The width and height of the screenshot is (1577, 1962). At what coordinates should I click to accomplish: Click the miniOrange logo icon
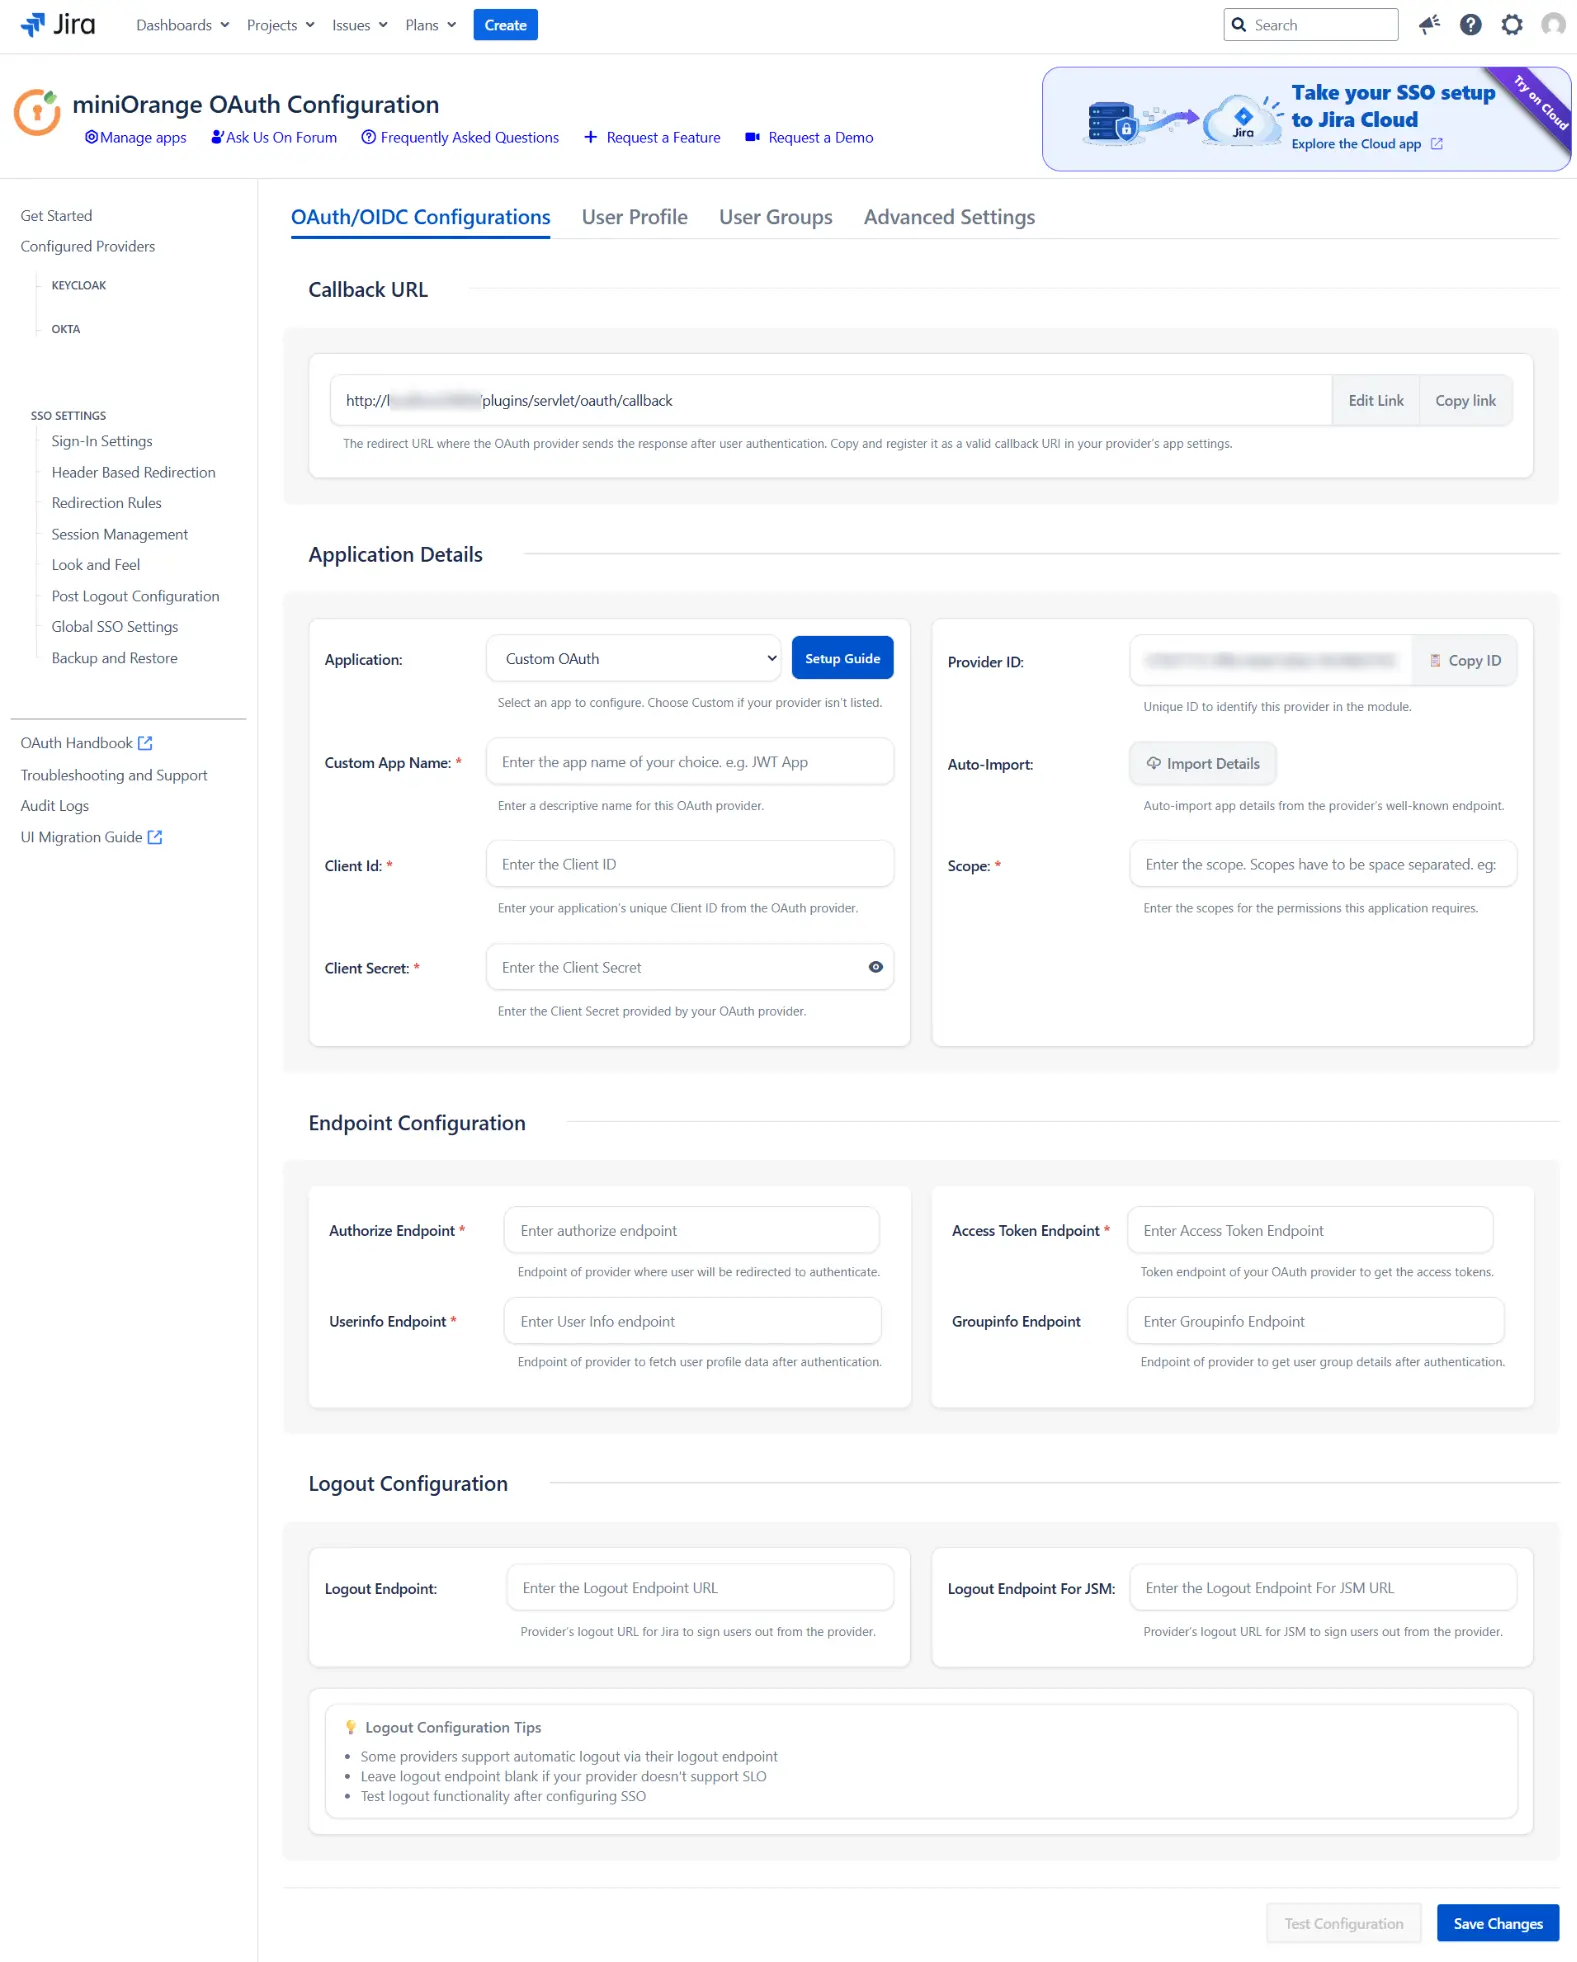[x=37, y=111]
